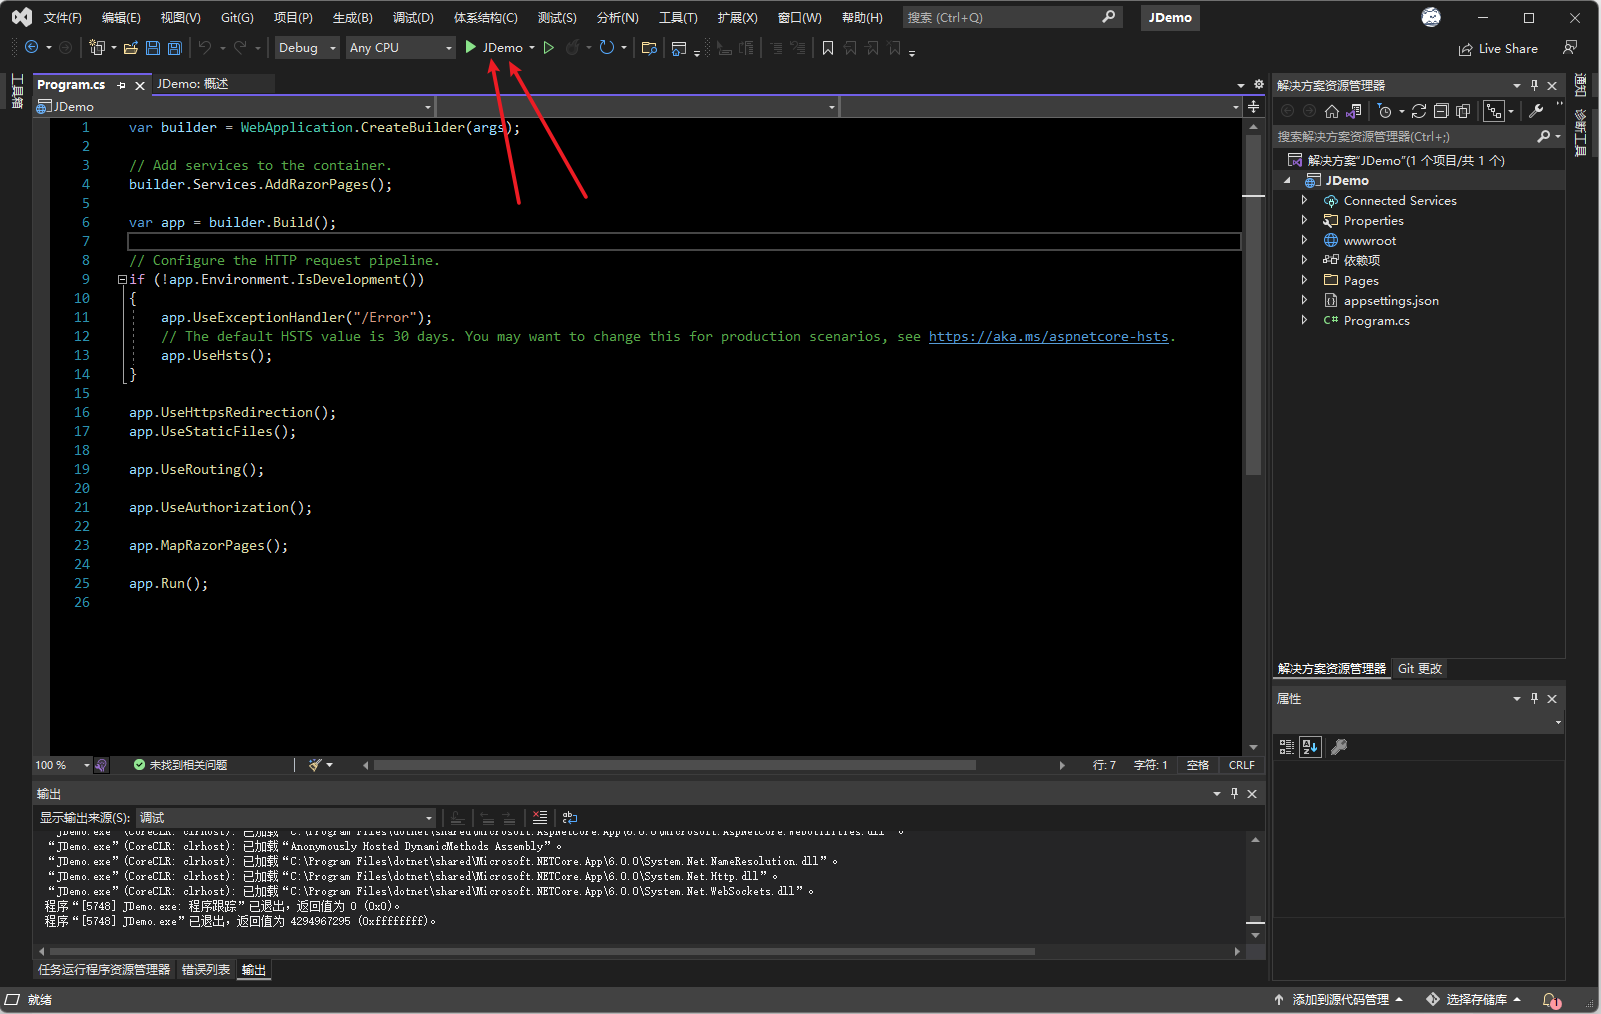Open the 文件(F) menu

62,18
